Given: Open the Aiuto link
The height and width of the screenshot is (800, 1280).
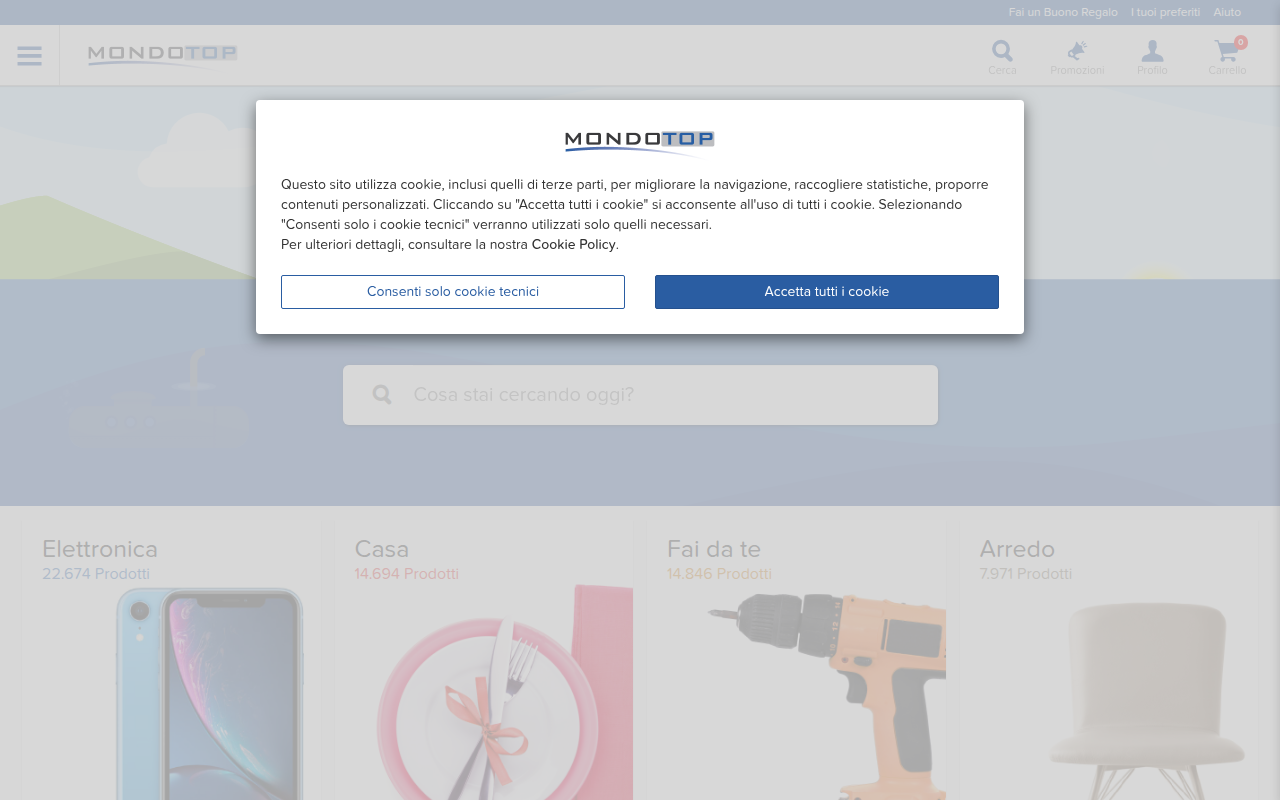Looking at the screenshot, I should point(1227,12).
